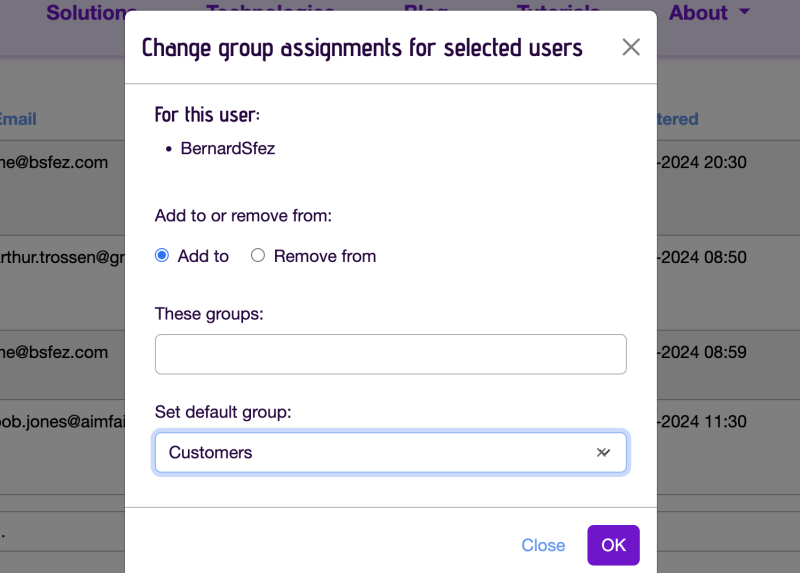The height and width of the screenshot is (573, 800).
Task: Clear the Customers default group selection
Action: tap(603, 453)
